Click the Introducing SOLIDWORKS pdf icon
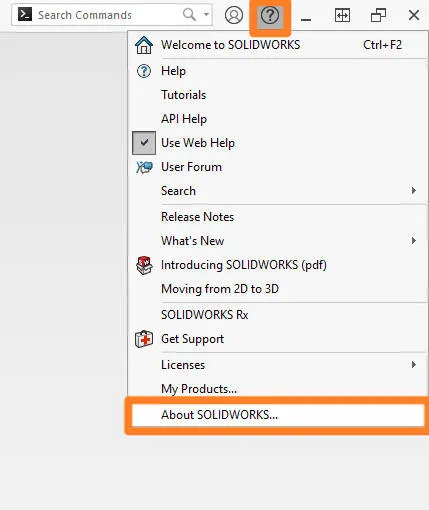429x510 pixels. click(144, 265)
